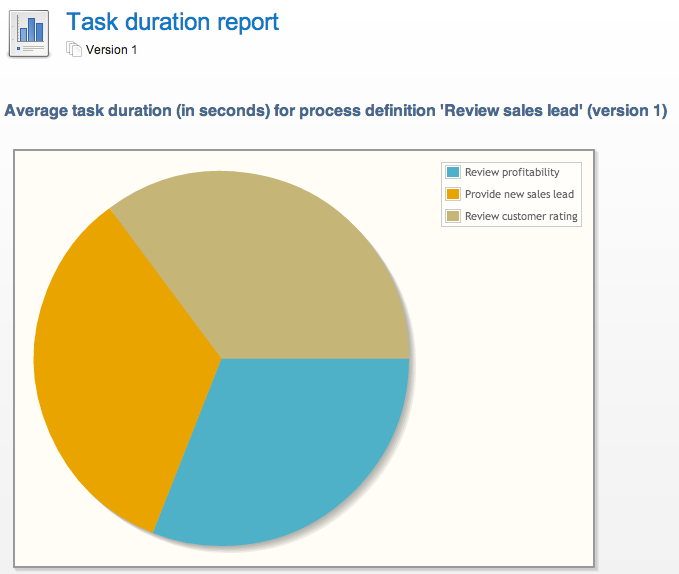679x574 pixels.
Task: Select the Review customer rating legend label
Action: [521, 216]
